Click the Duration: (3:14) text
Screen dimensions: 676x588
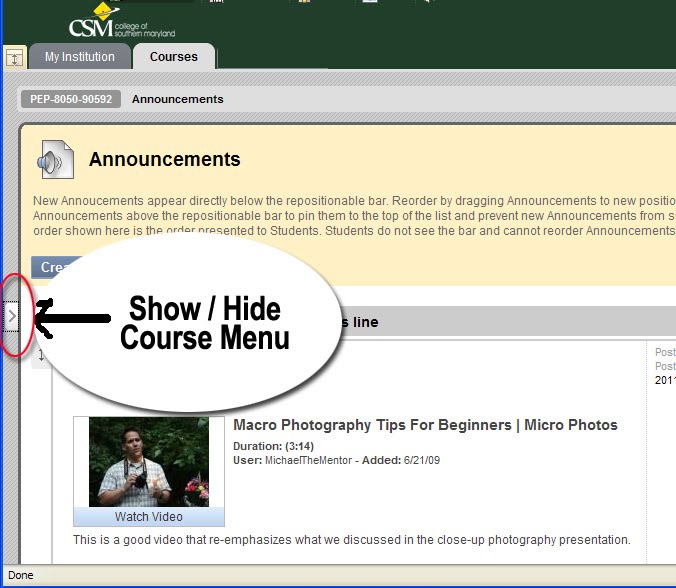click(273, 446)
